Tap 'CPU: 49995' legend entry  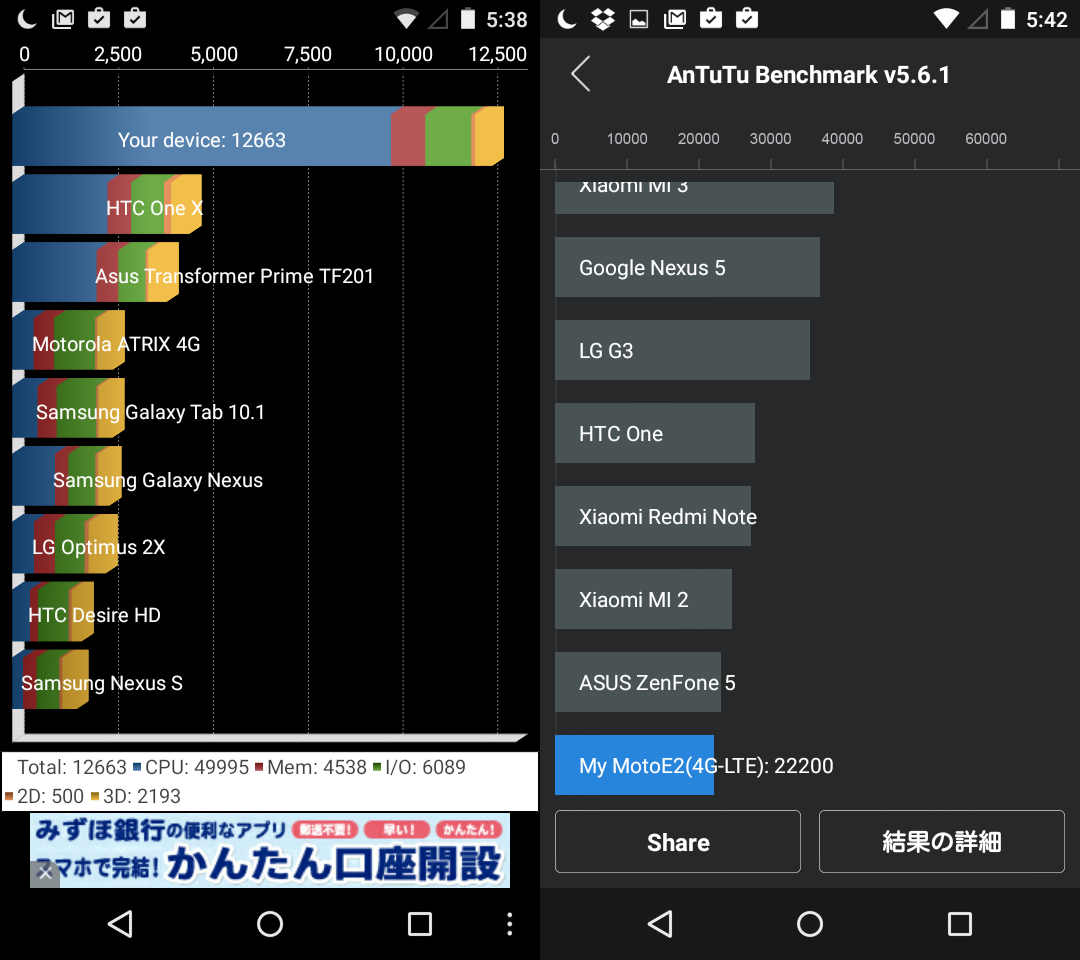point(191,767)
